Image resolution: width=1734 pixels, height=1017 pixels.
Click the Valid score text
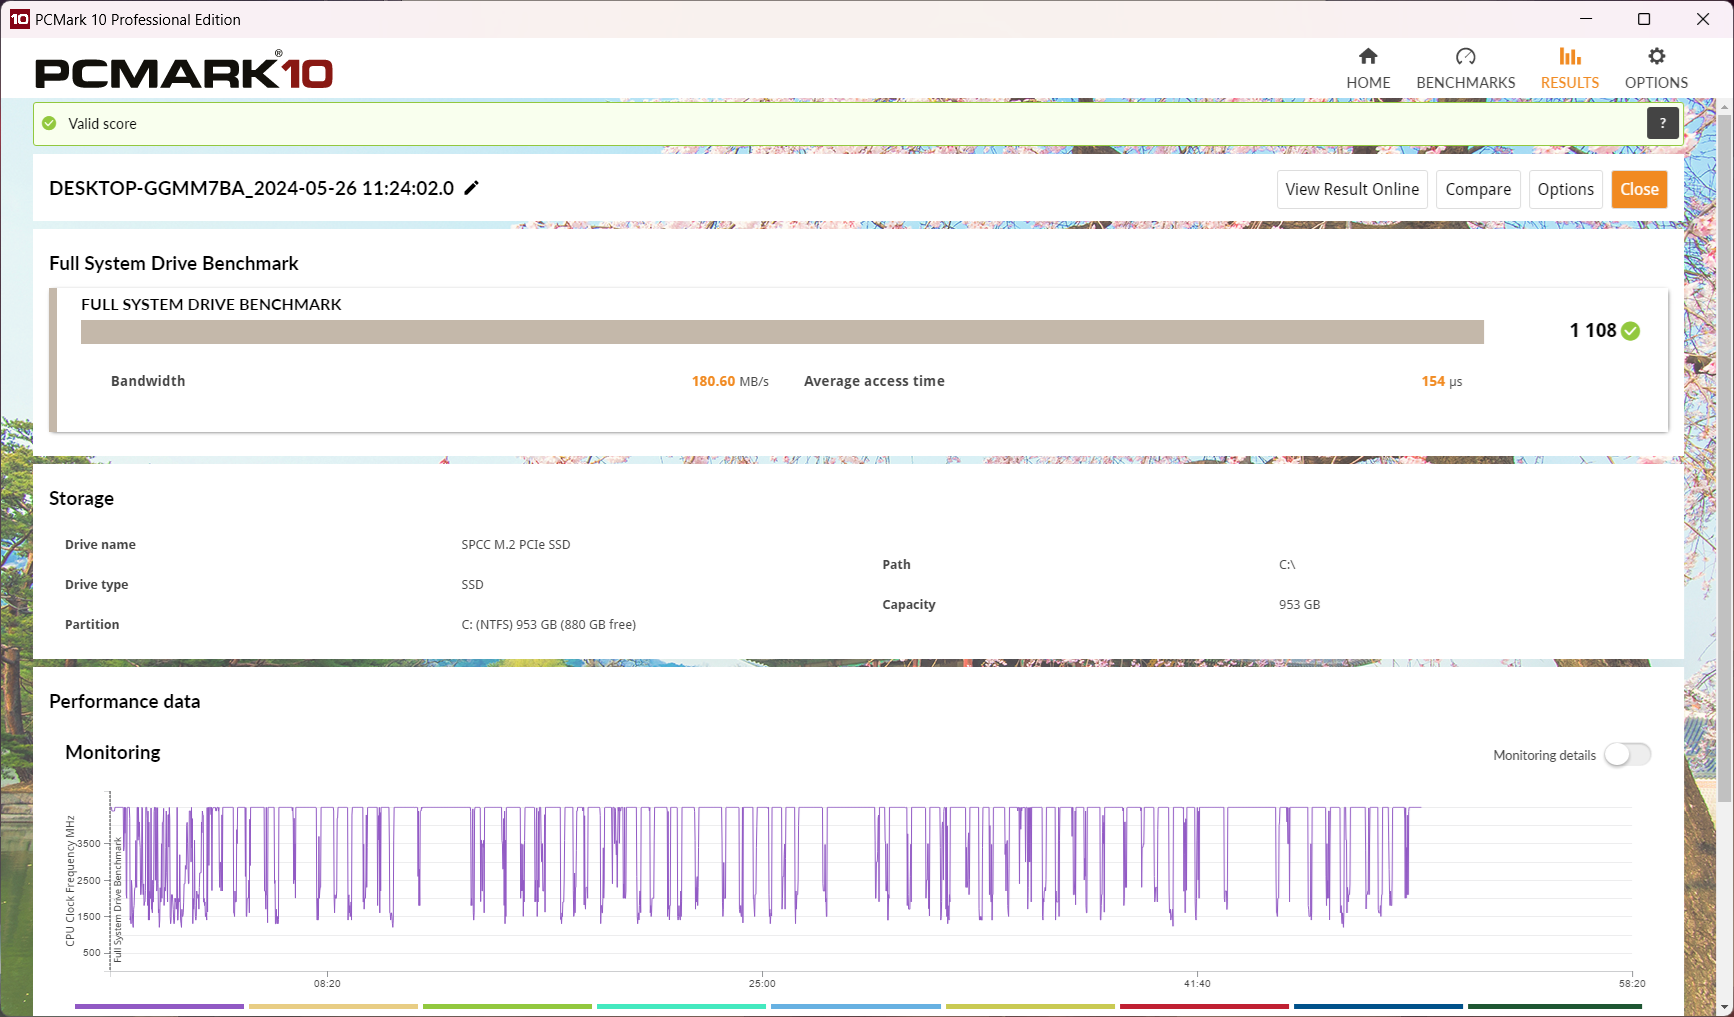(103, 124)
